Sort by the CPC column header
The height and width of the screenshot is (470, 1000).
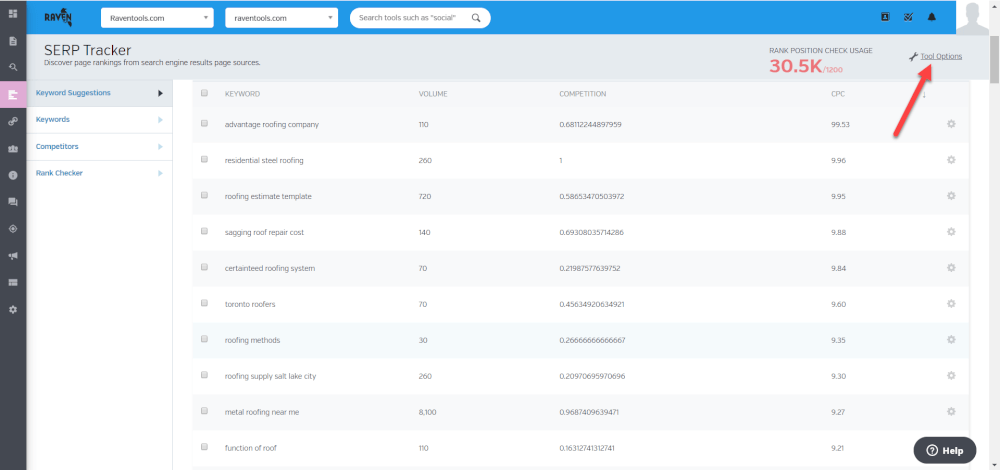838,94
